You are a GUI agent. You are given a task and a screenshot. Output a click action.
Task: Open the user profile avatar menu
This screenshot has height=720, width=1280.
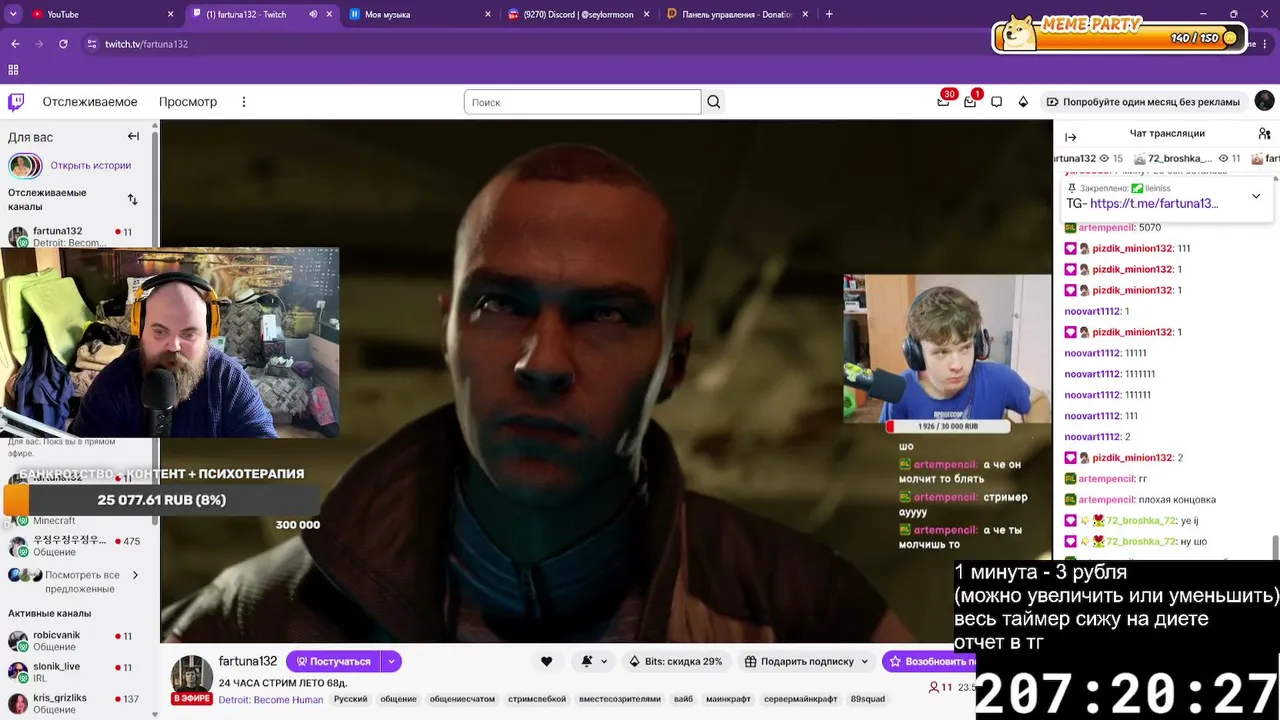coord(1265,101)
